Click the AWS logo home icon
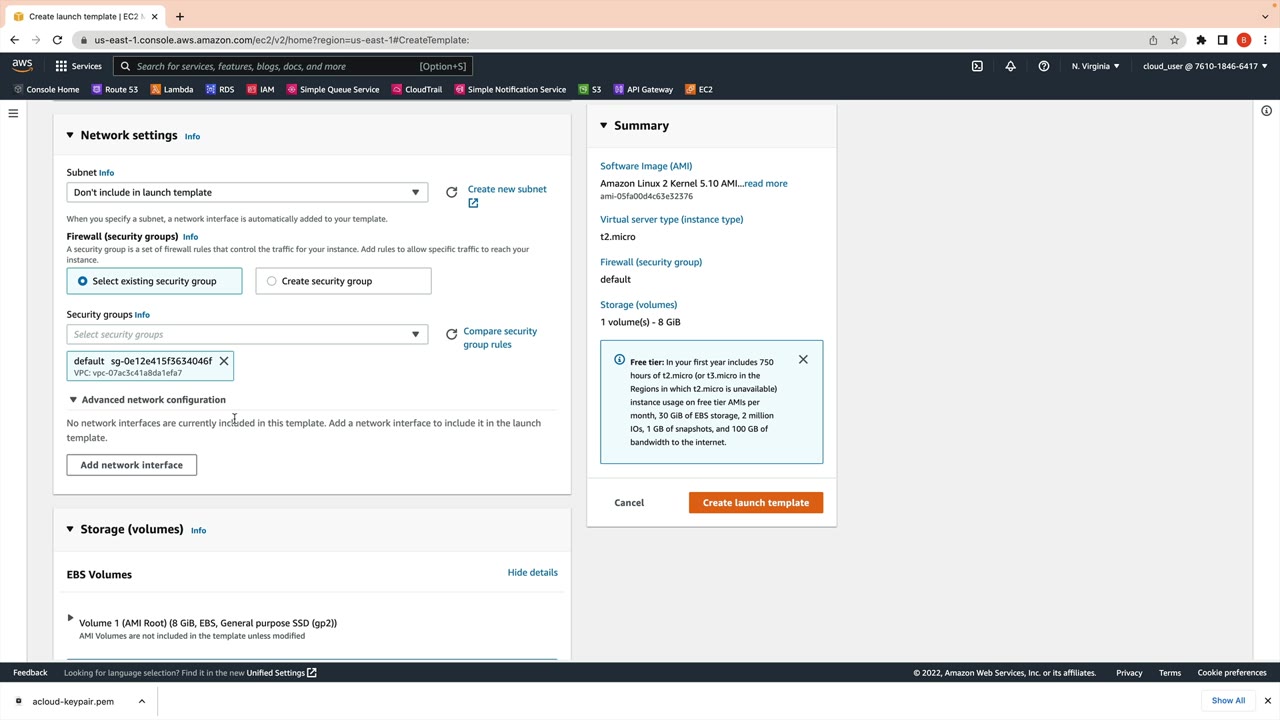 (x=22, y=66)
